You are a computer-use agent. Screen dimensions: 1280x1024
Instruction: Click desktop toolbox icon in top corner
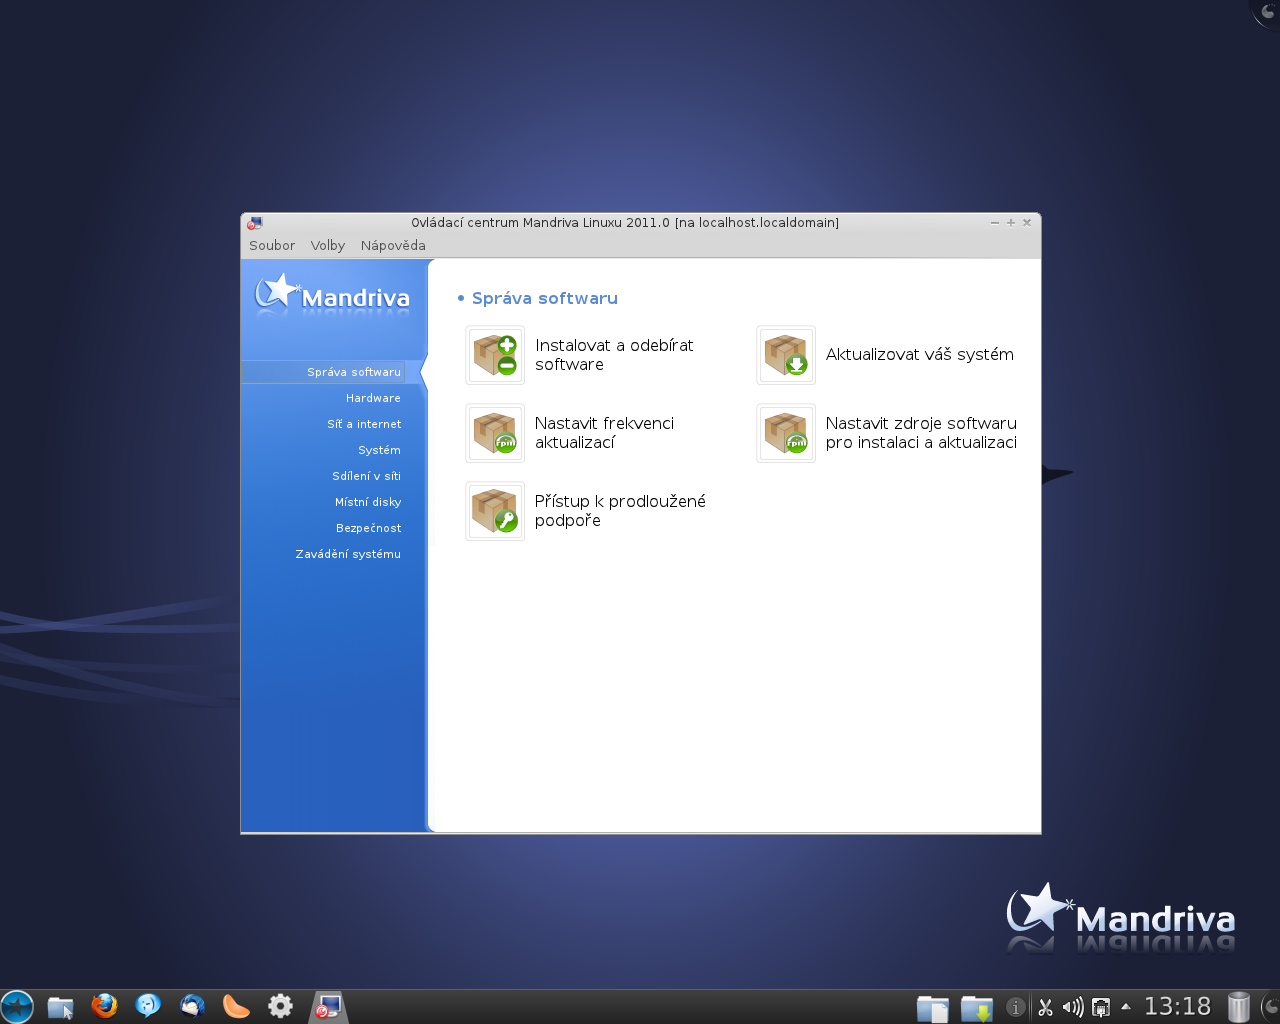point(1266,12)
